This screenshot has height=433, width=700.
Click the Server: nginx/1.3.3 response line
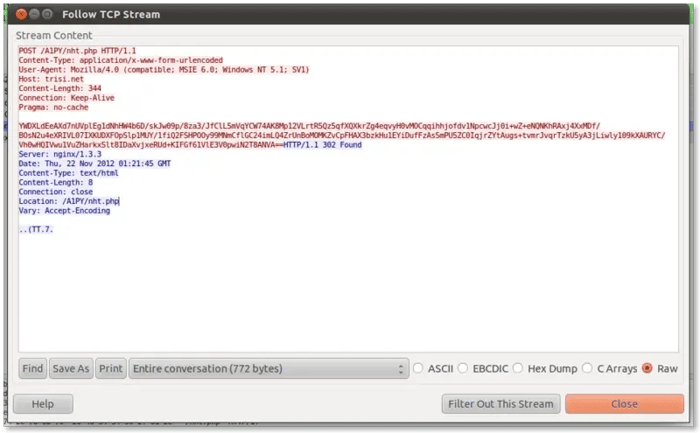pos(60,154)
